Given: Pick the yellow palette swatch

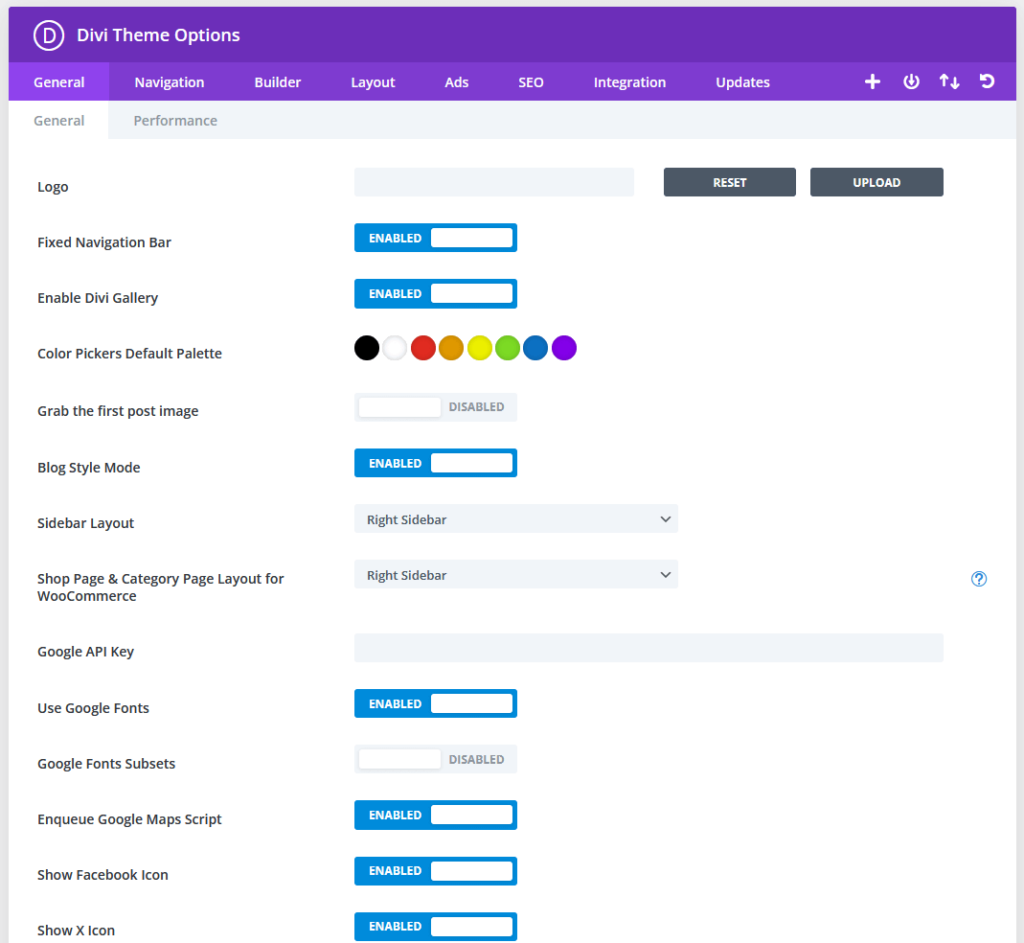Looking at the screenshot, I should 479,348.
